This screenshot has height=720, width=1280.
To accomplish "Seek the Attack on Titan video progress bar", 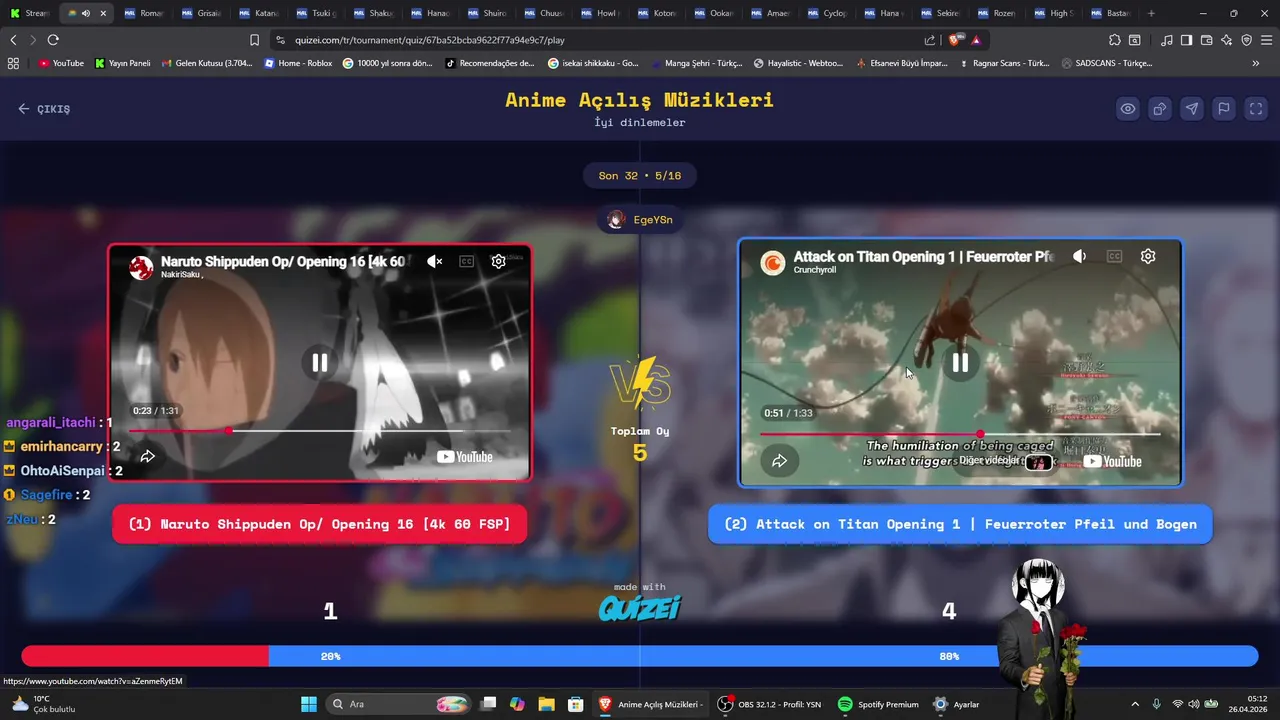I will tap(960, 434).
